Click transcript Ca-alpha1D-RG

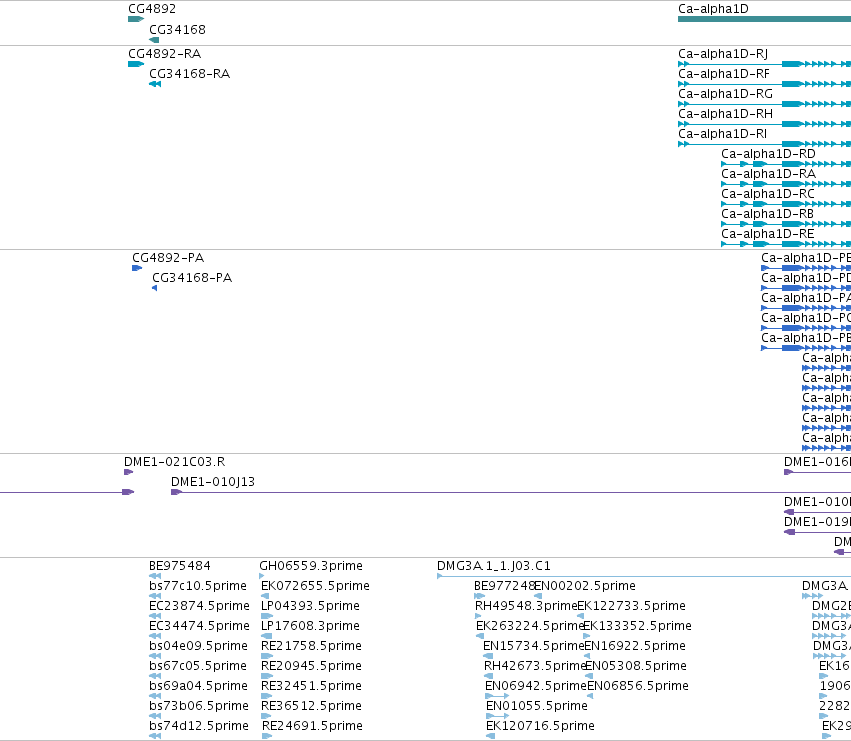pyautogui.click(x=725, y=94)
